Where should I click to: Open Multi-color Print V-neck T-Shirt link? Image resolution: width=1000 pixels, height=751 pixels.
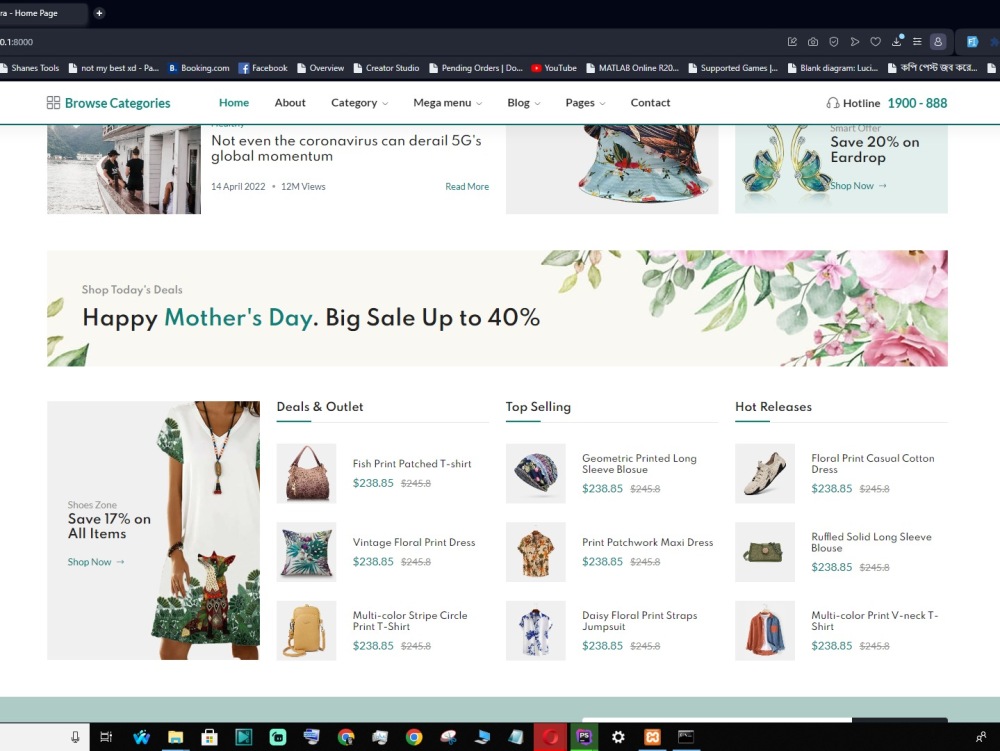(x=874, y=620)
